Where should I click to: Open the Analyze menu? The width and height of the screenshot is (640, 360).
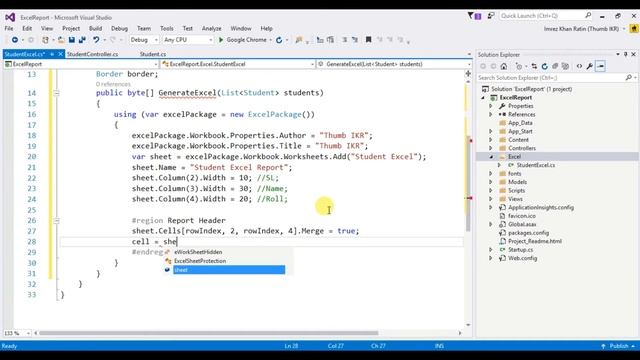[211, 29]
